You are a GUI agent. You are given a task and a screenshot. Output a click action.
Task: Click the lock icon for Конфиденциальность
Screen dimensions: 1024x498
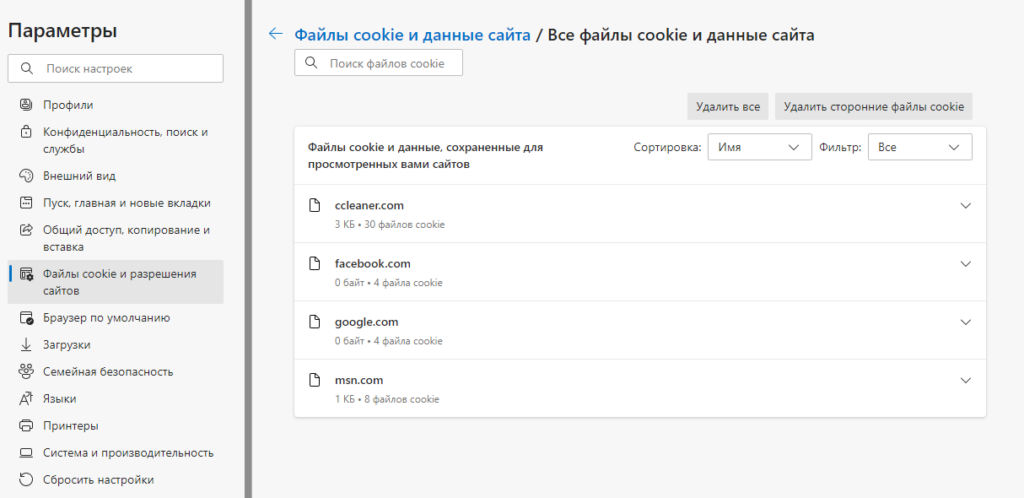[x=27, y=132]
